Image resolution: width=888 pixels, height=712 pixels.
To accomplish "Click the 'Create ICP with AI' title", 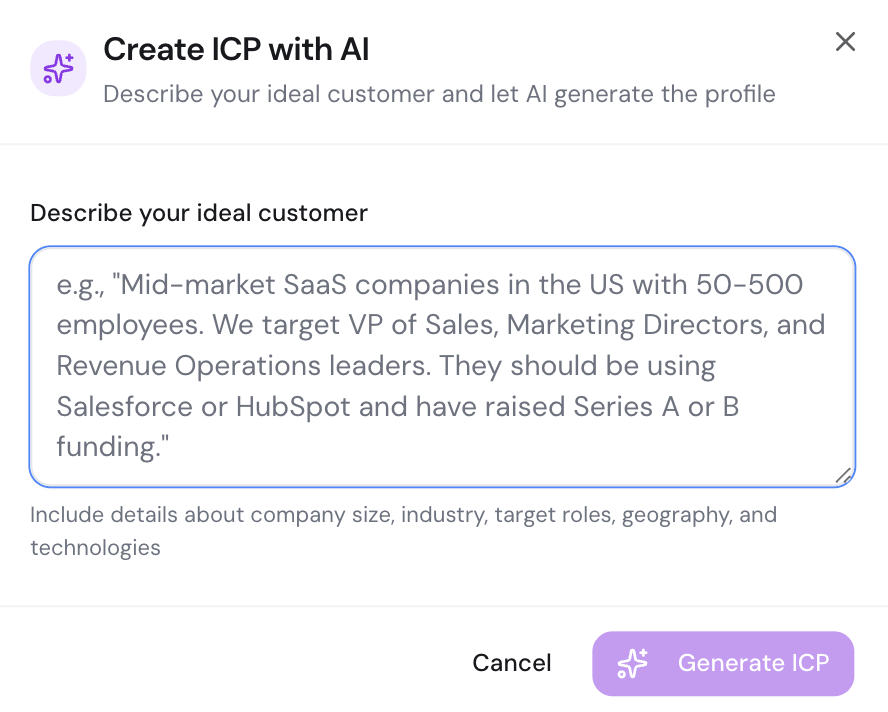I will 236,49.
